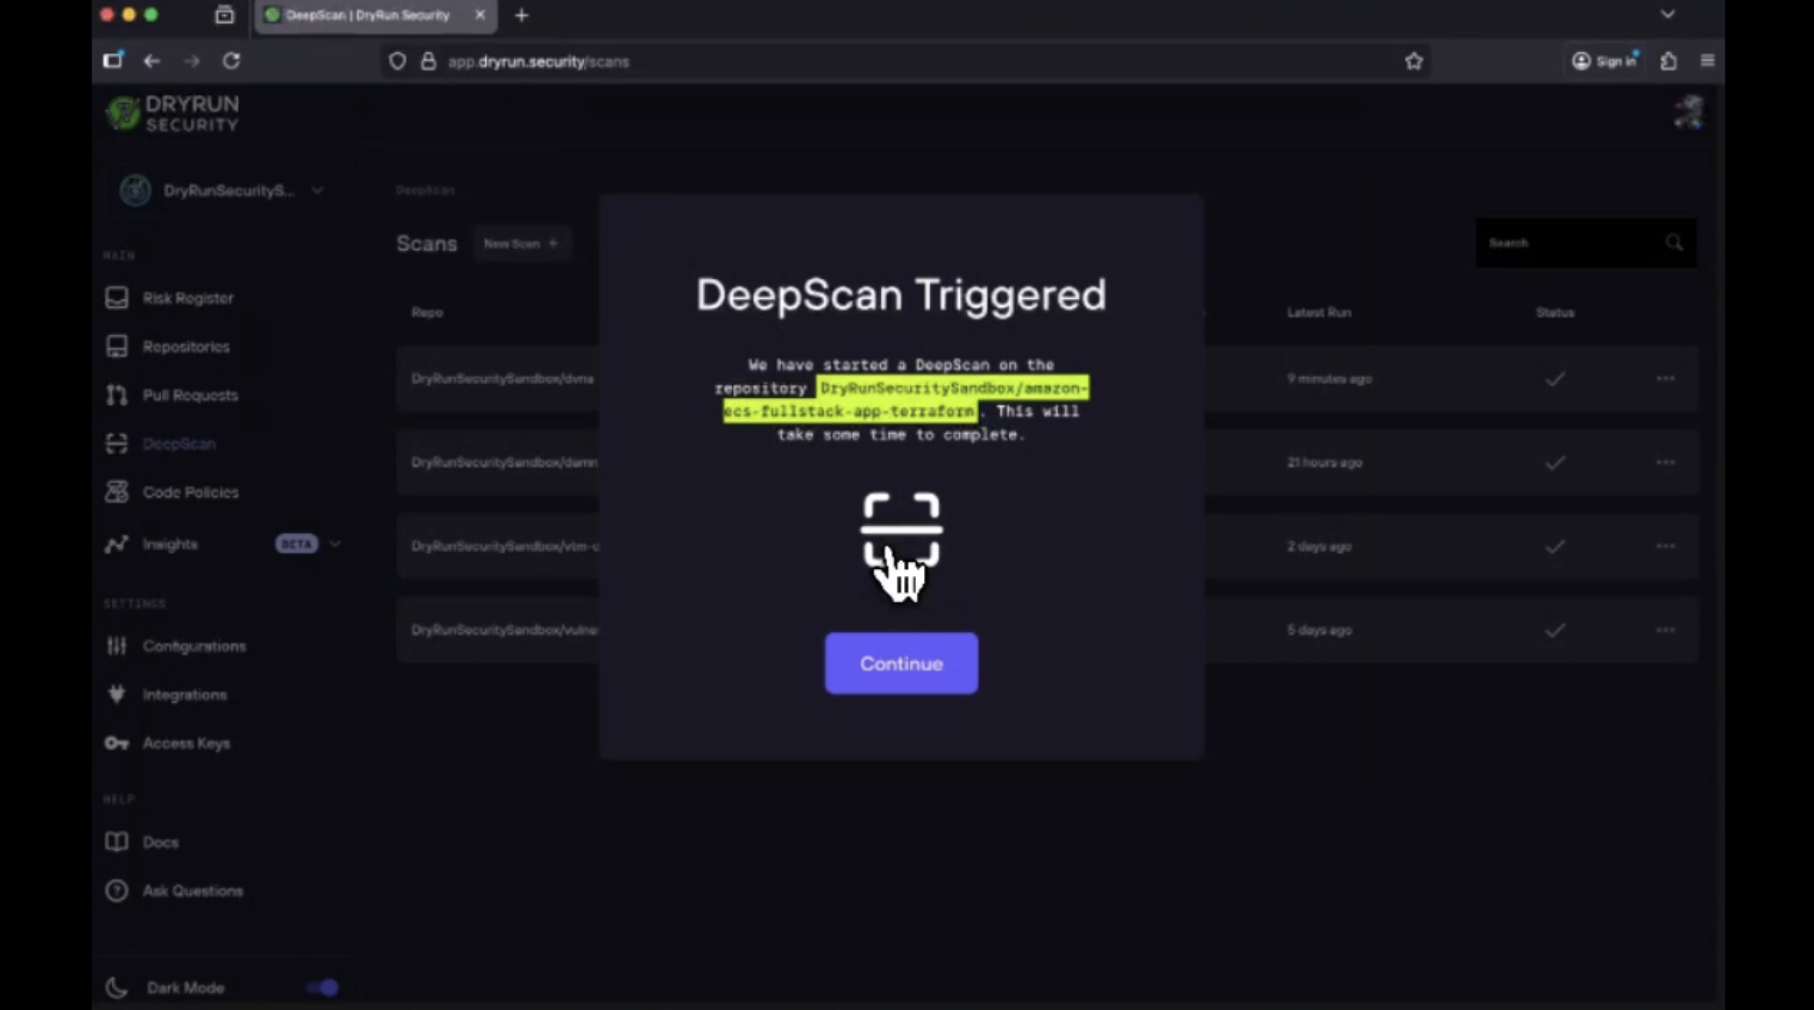Open the Integrations page
Image resolution: width=1814 pixels, height=1010 pixels.
tap(185, 694)
